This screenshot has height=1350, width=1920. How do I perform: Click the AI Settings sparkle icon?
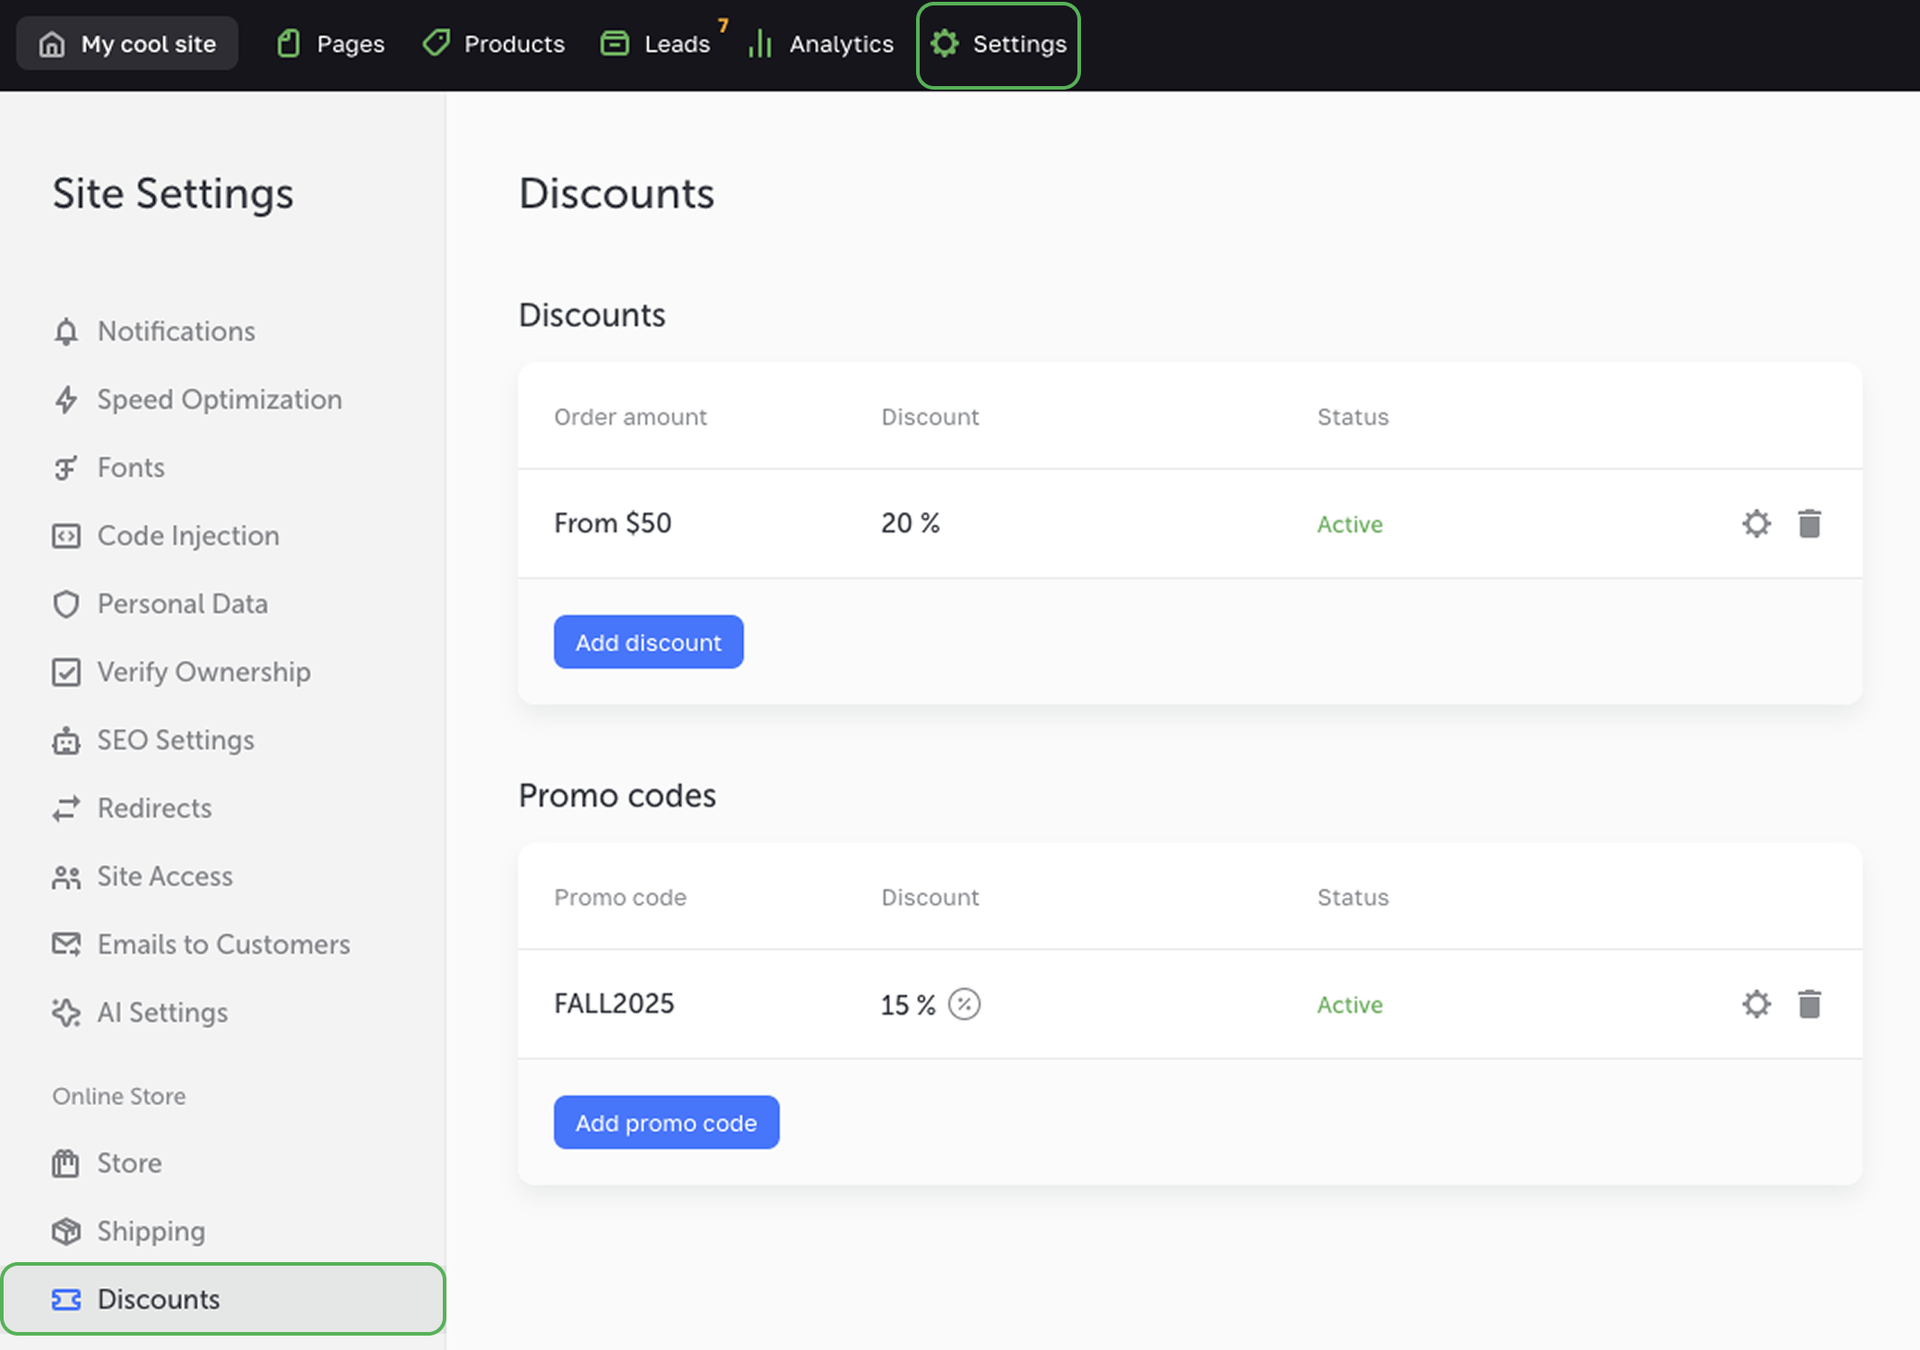tap(66, 1012)
